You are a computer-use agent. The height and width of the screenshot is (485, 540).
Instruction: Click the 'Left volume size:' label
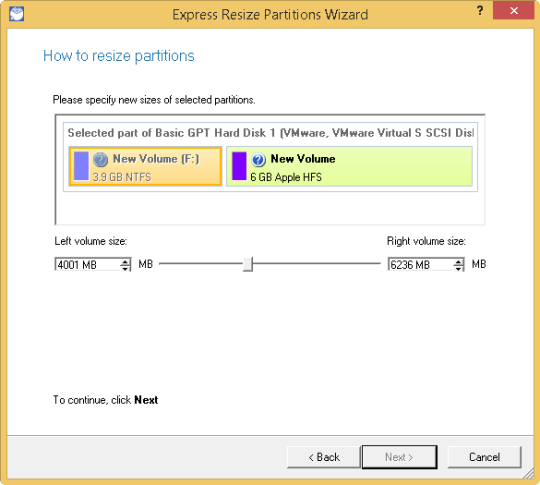coord(91,241)
